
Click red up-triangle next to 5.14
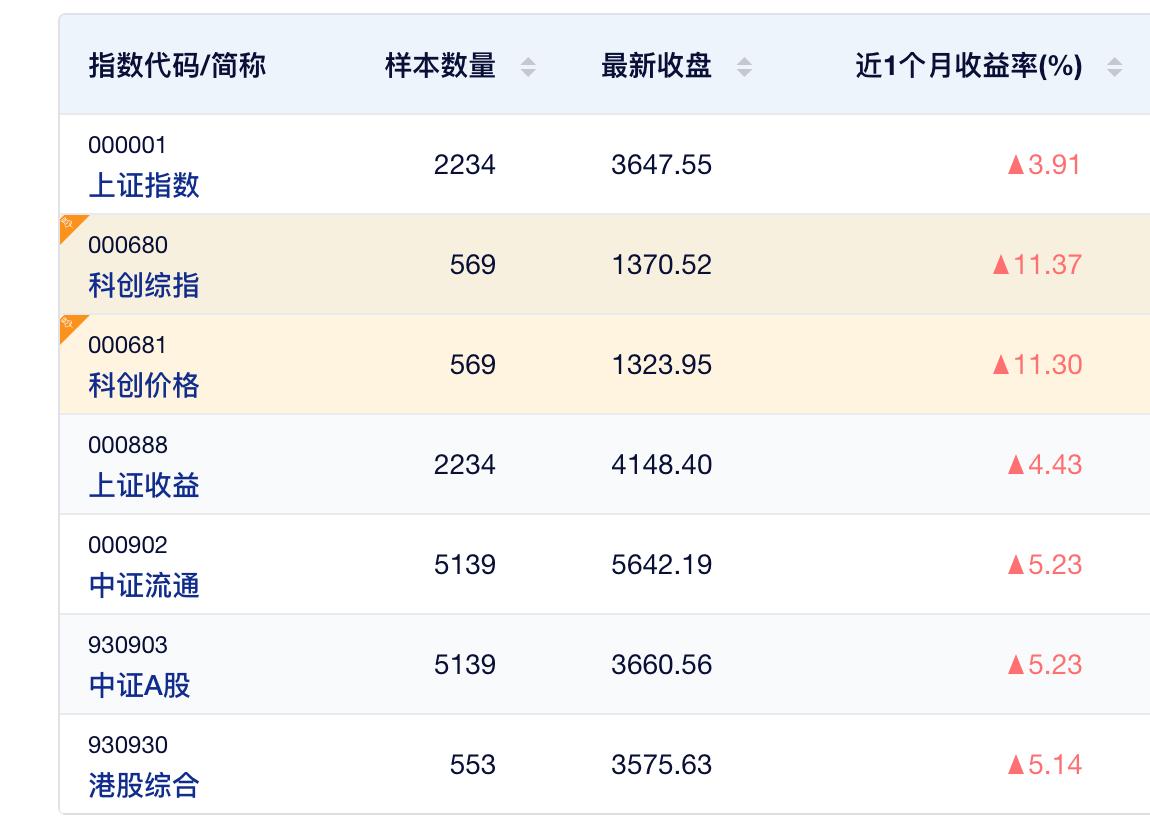point(1016,765)
